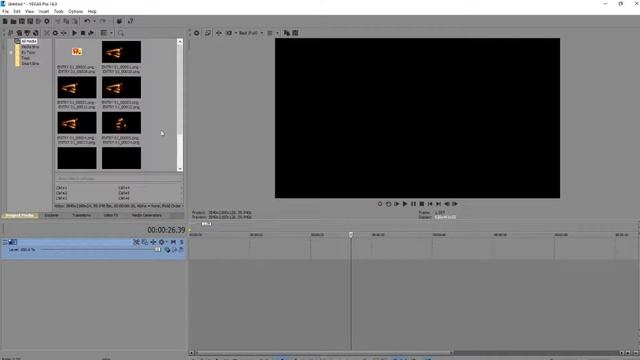Open video preview Project Video Properties gear

[196, 33]
